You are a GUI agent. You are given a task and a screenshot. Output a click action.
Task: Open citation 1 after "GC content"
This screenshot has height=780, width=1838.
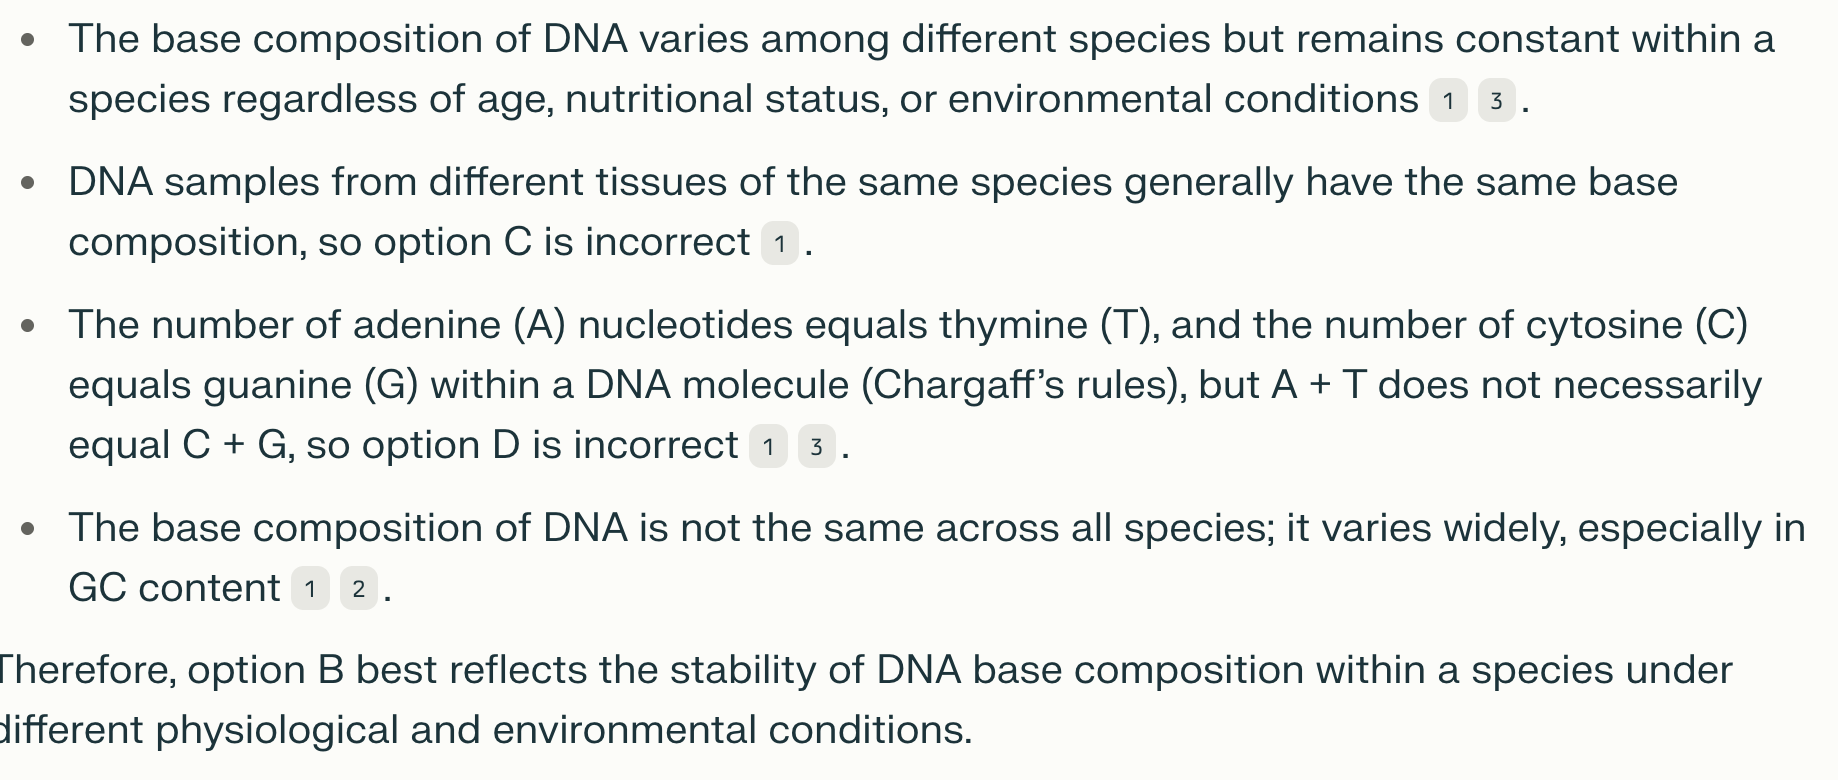coord(310,589)
